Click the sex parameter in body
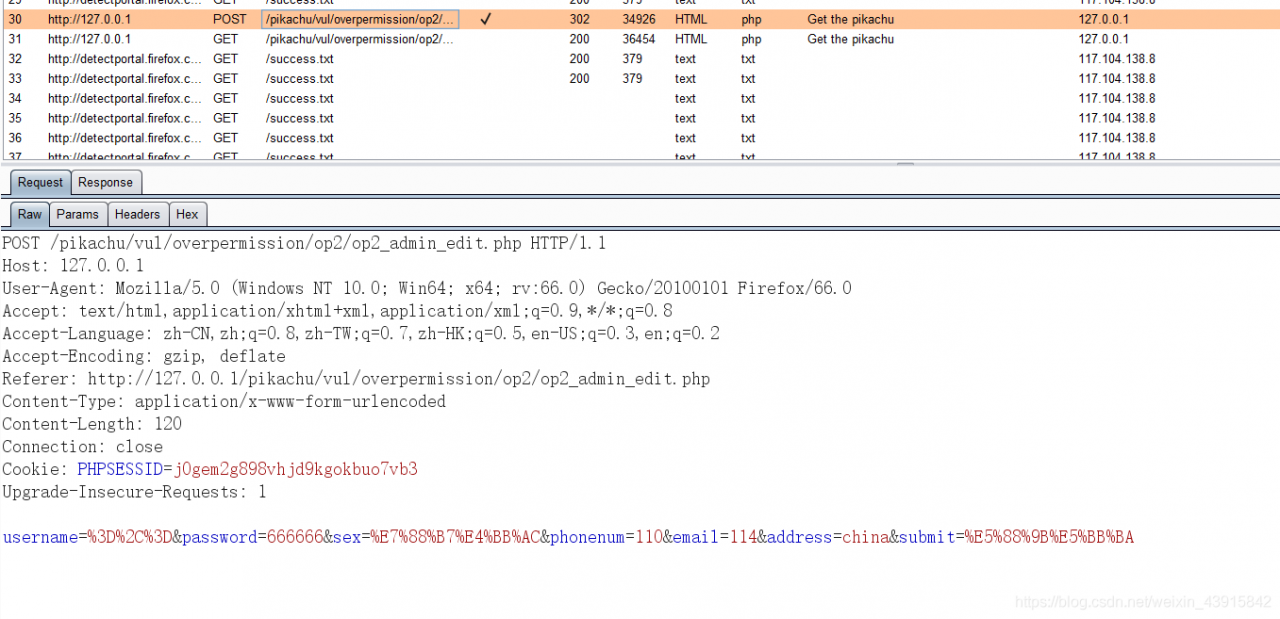The height and width of the screenshot is (619, 1280). (x=436, y=537)
